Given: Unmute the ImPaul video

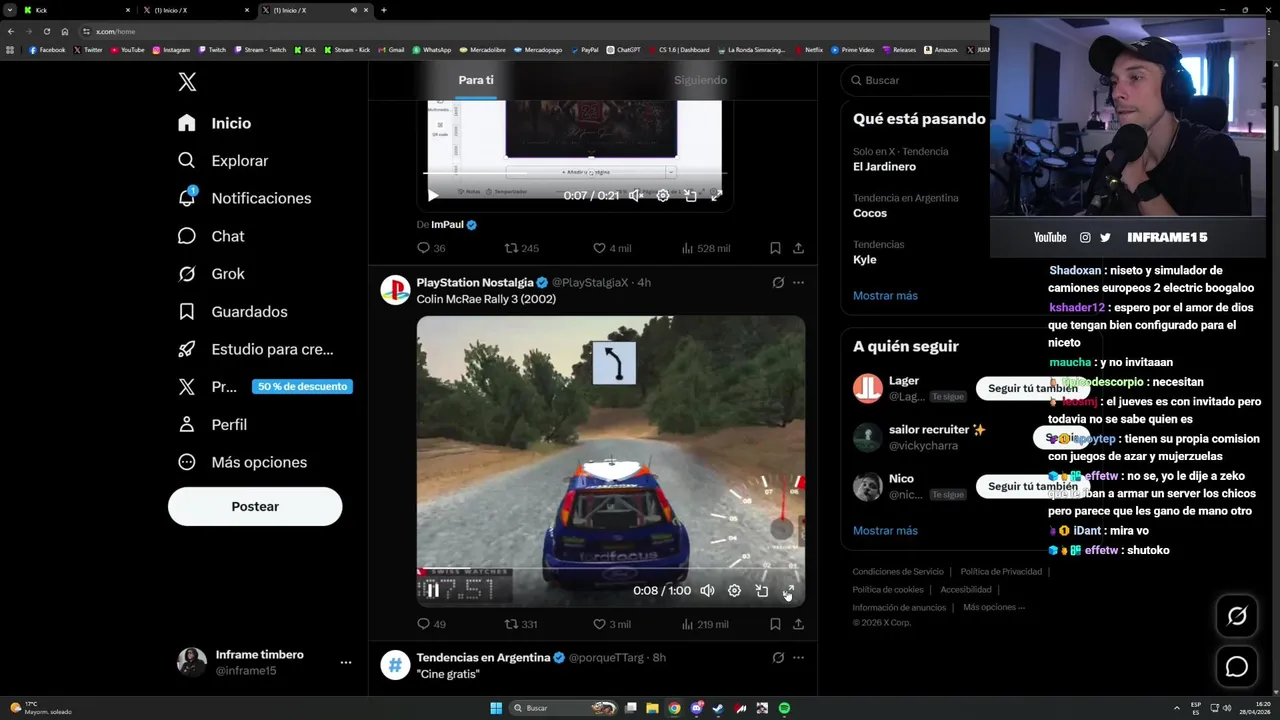Looking at the screenshot, I should [635, 196].
